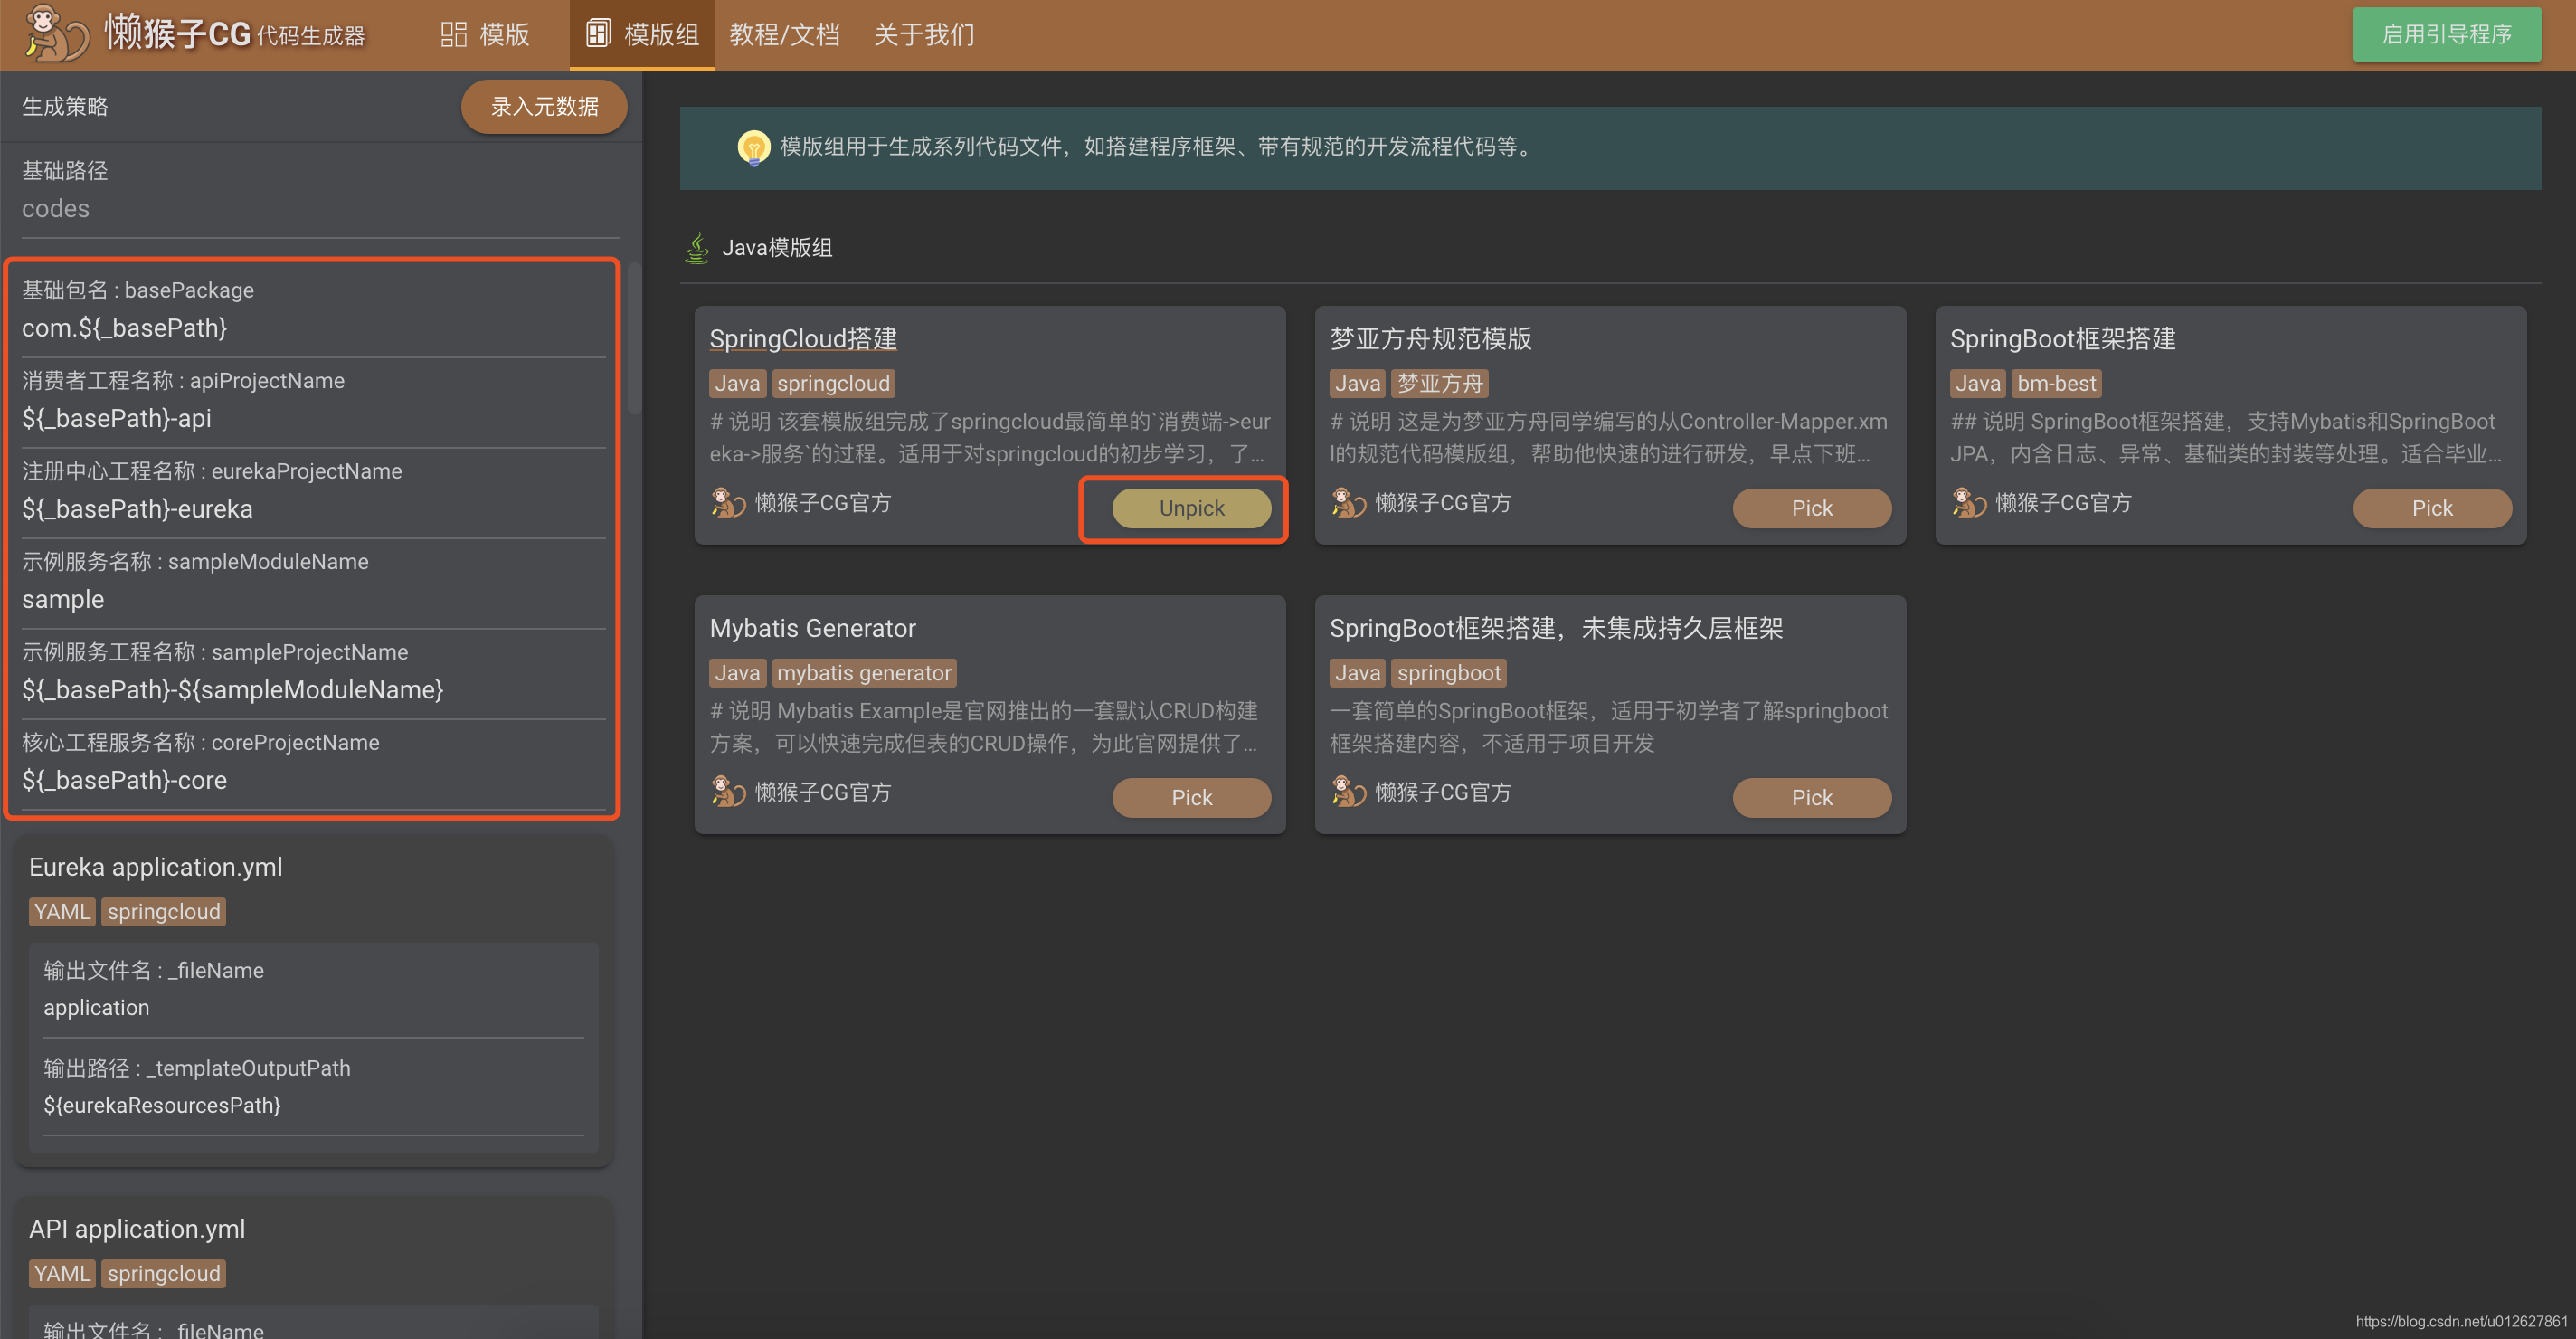Pick the Mybatis Generator template group
The width and height of the screenshot is (2576, 1339).
(1191, 798)
